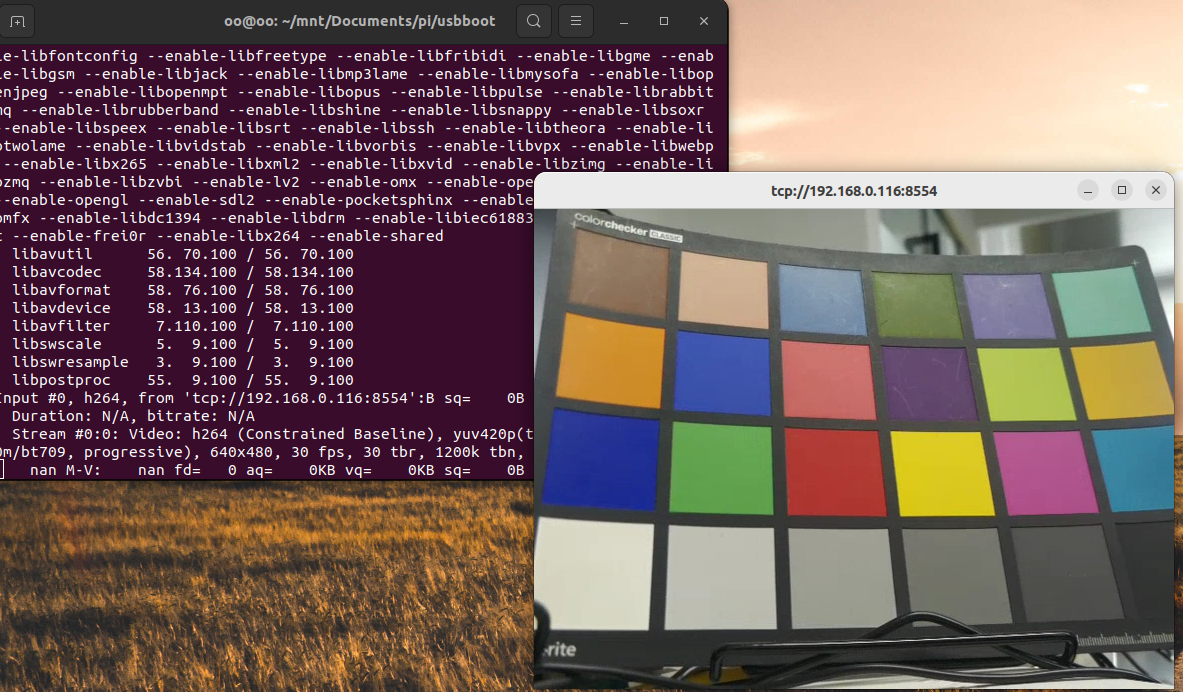Click the '--enable-frei0r' option text

pos(79,237)
